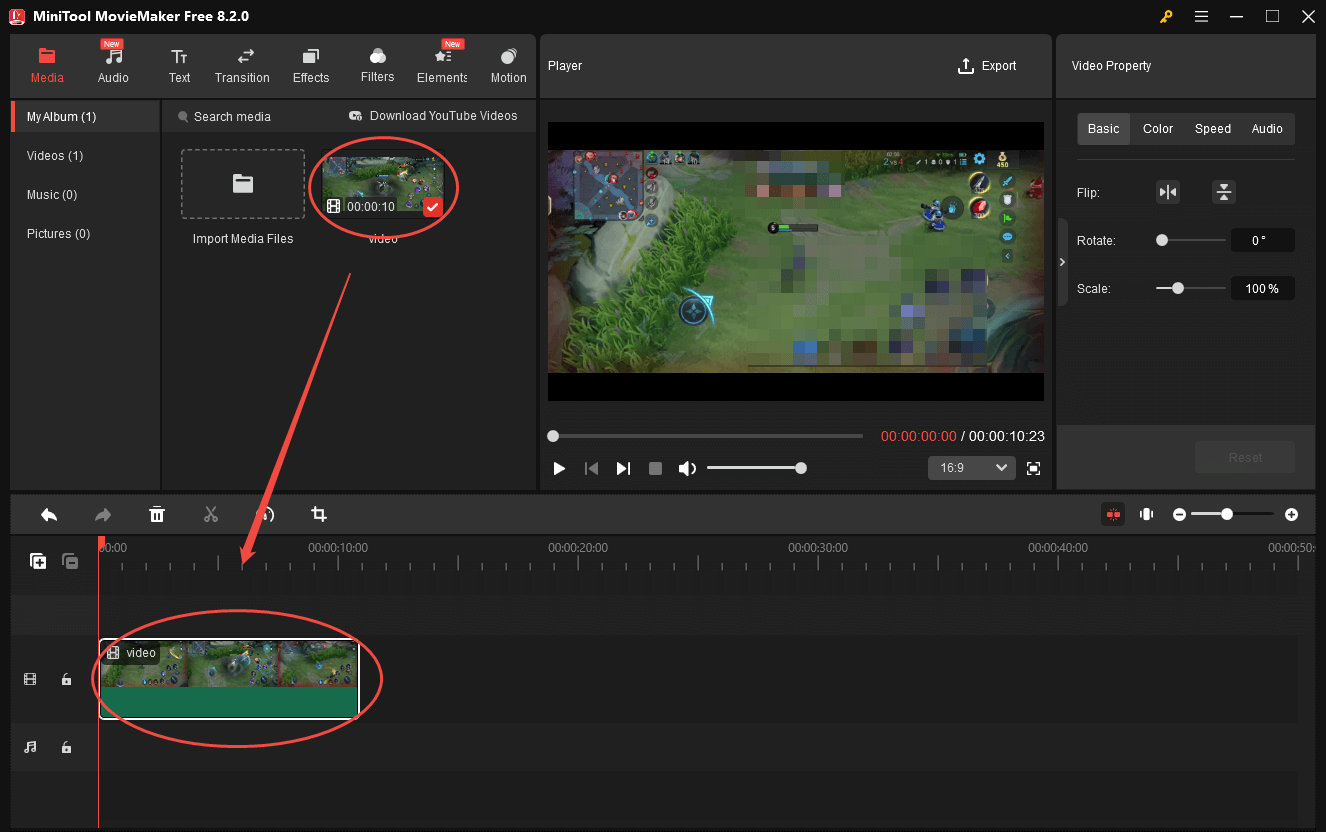This screenshot has height=832, width=1326.
Task: Open the 16:9 aspect ratio dropdown
Action: click(972, 468)
